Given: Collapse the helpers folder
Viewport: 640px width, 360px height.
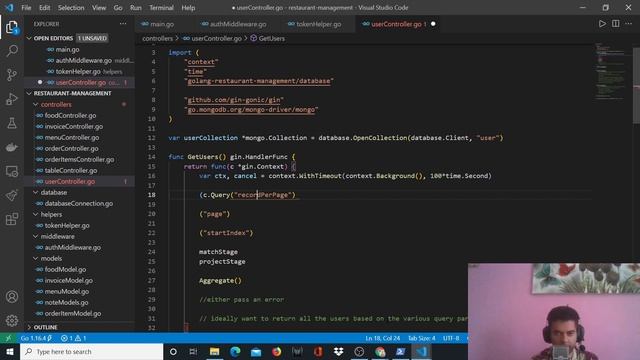Looking at the screenshot, I should pyautogui.click(x=36, y=214).
